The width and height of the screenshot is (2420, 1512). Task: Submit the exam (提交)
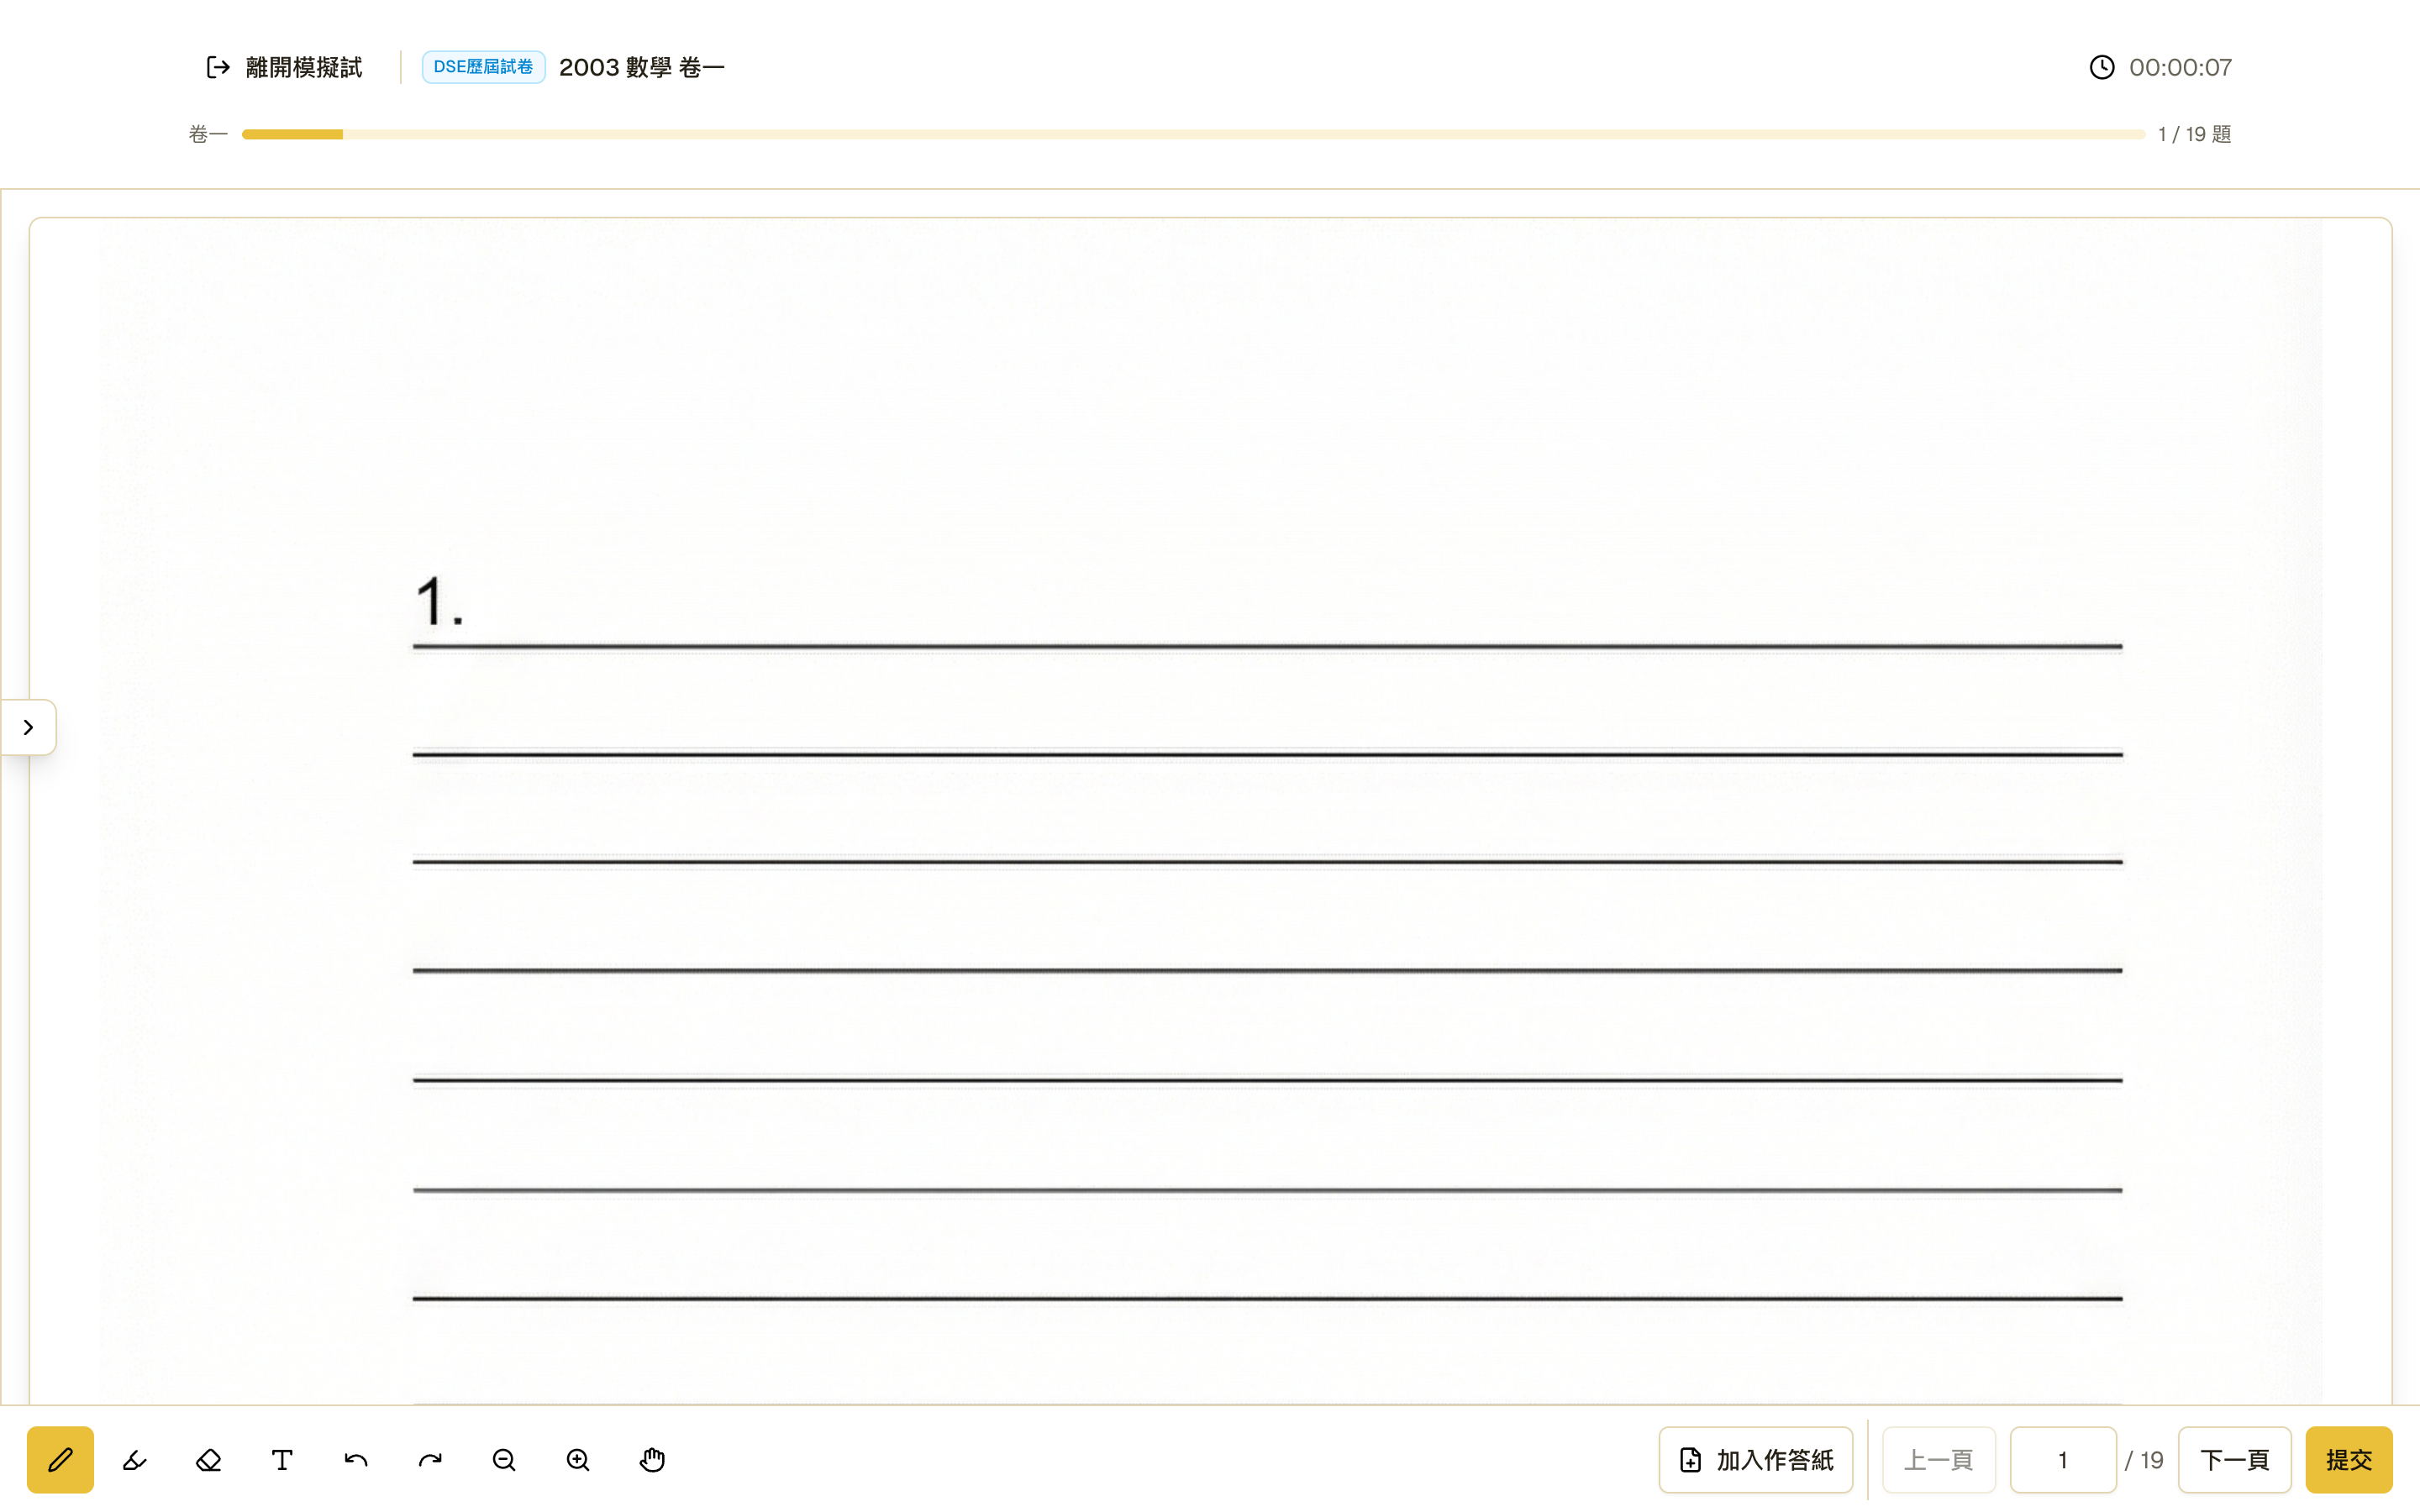click(x=2348, y=1459)
